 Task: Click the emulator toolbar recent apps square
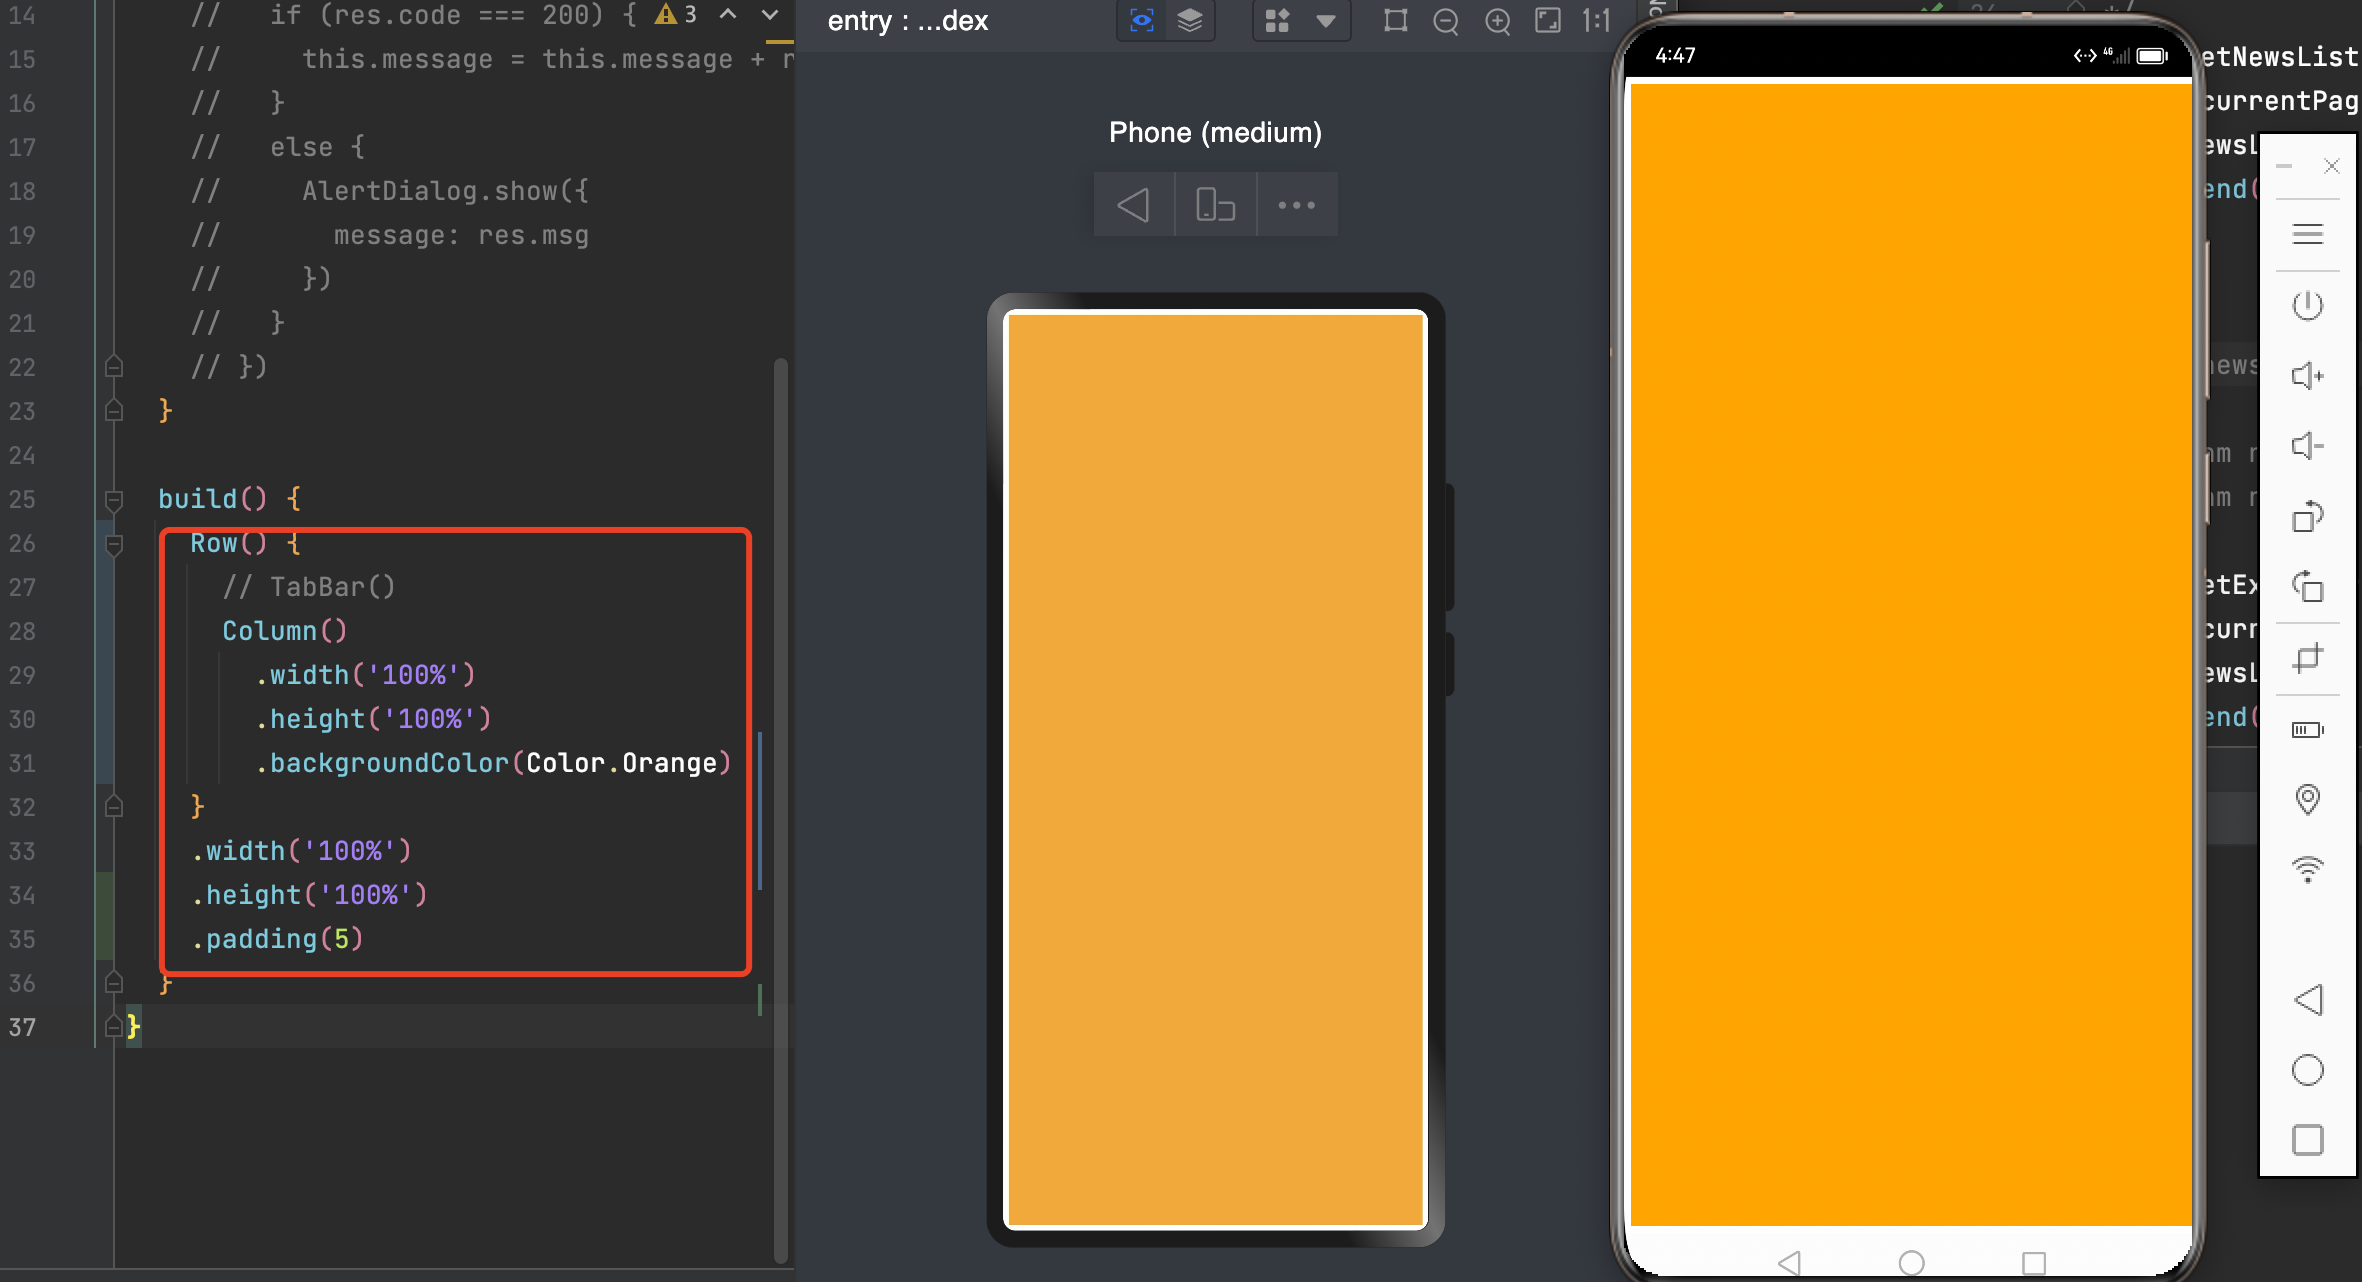tap(2307, 1140)
